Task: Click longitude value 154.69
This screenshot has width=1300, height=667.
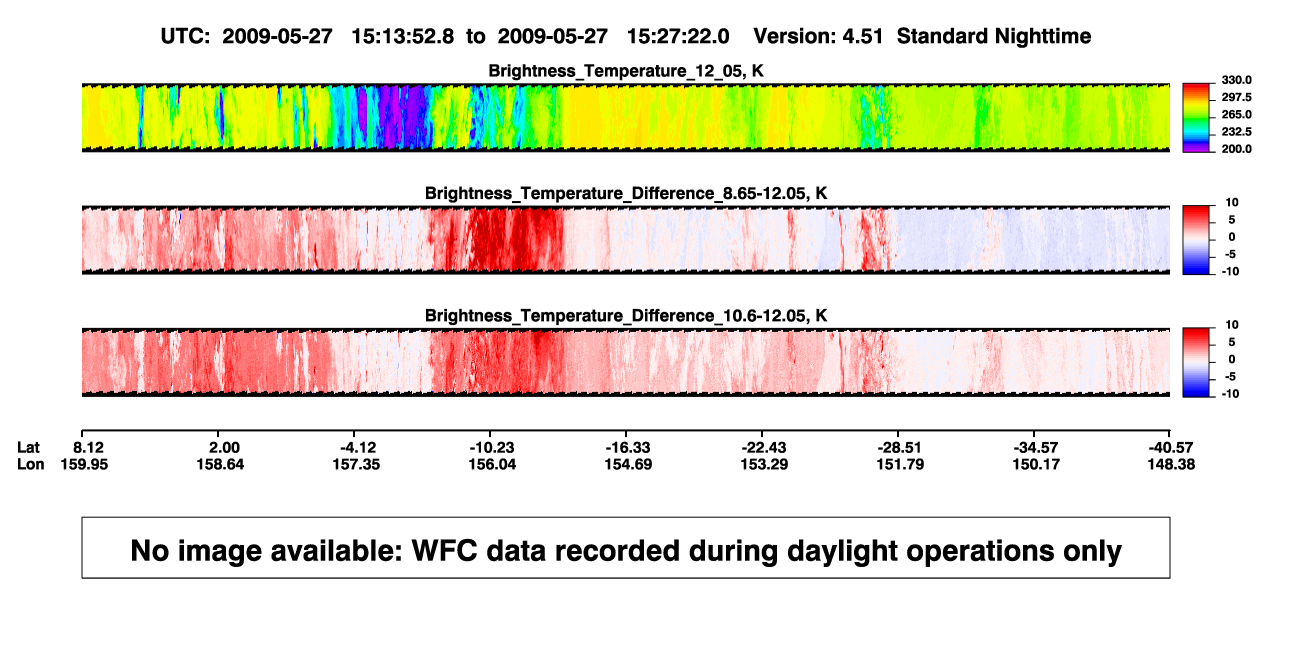Action: coord(628,464)
